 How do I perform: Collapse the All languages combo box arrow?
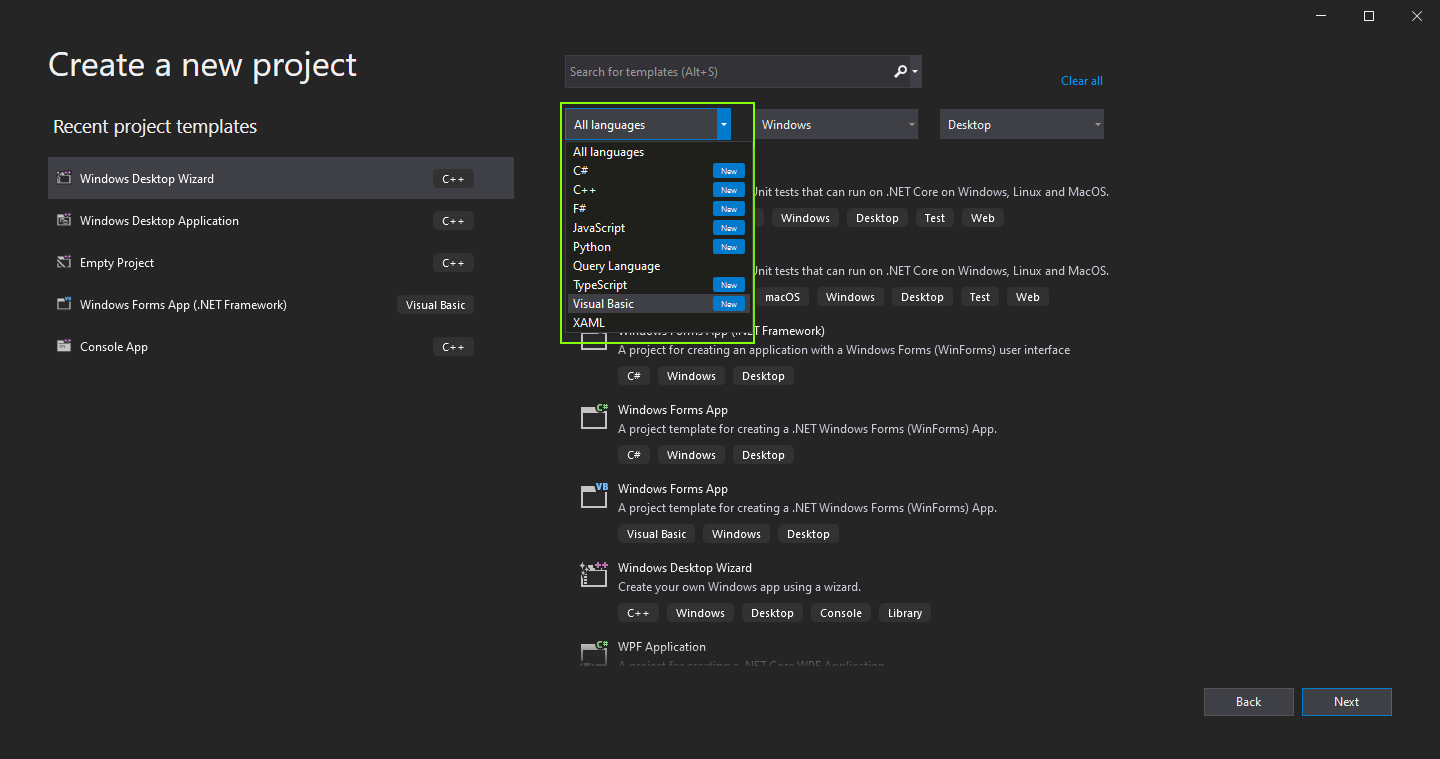[724, 124]
